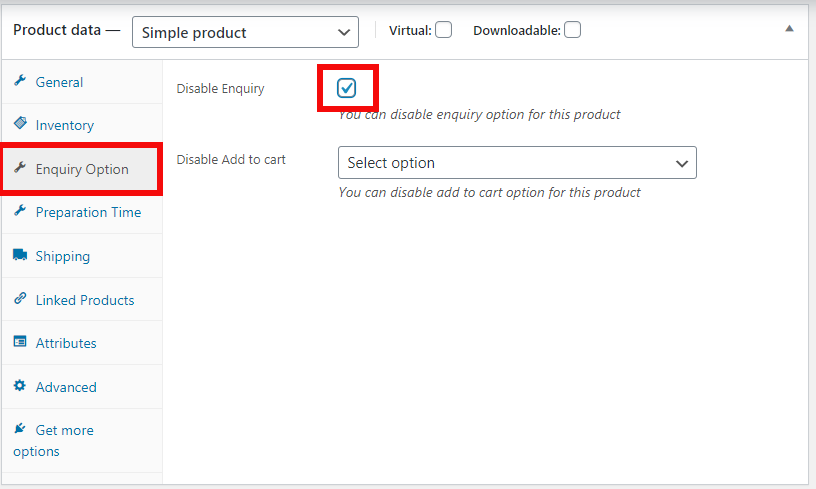The width and height of the screenshot is (816, 489).
Task: Click the wrench icon beside Enquiry Option
Action: pyautogui.click(x=20, y=168)
